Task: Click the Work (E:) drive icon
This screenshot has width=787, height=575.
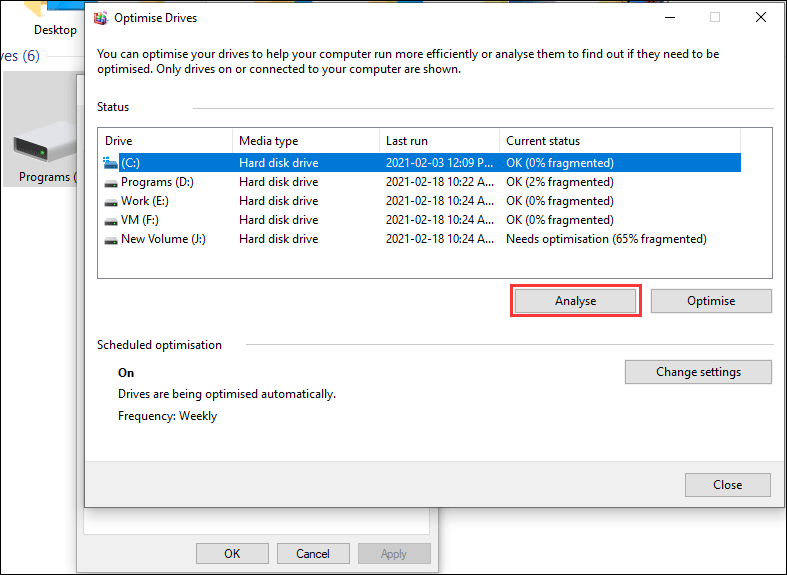Action: coord(110,202)
